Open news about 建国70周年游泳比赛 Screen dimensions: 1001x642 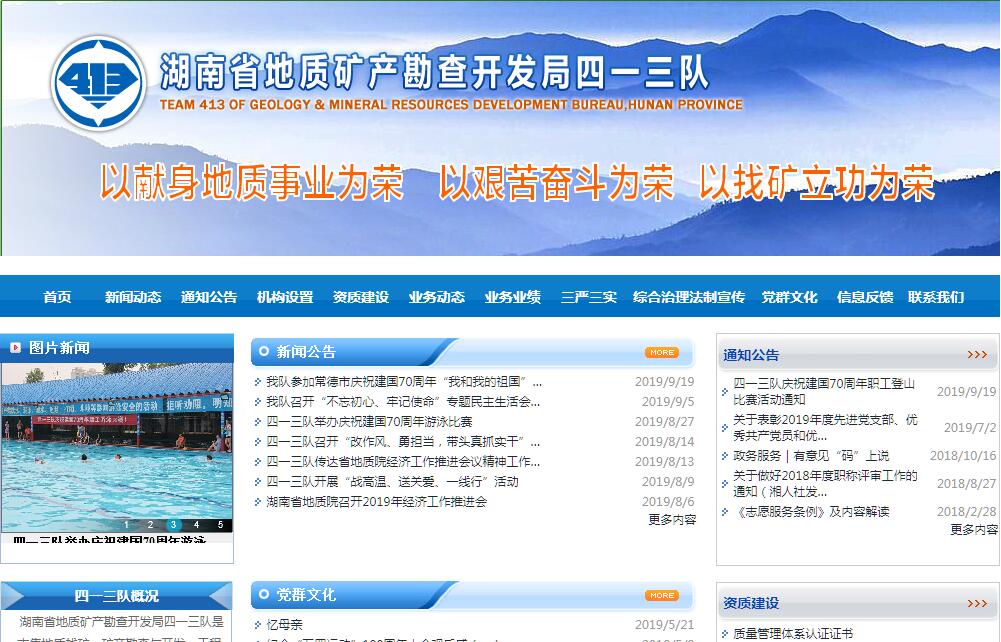click(x=369, y=422)
